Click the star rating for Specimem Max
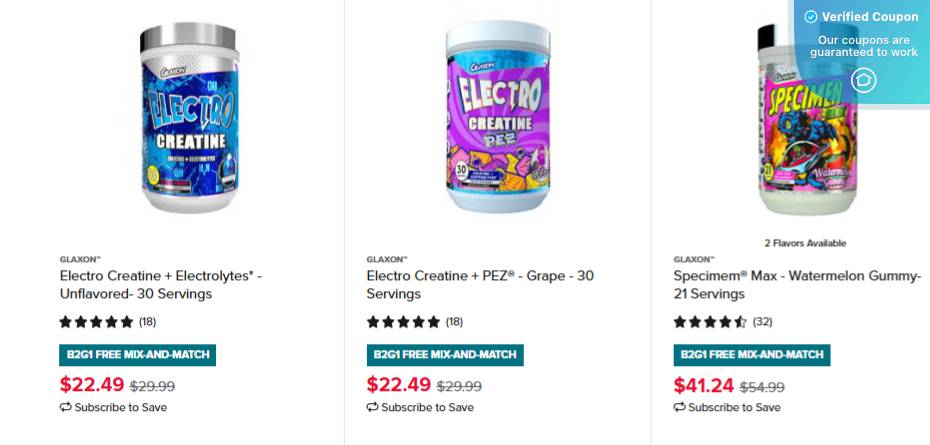 (710, 322)
